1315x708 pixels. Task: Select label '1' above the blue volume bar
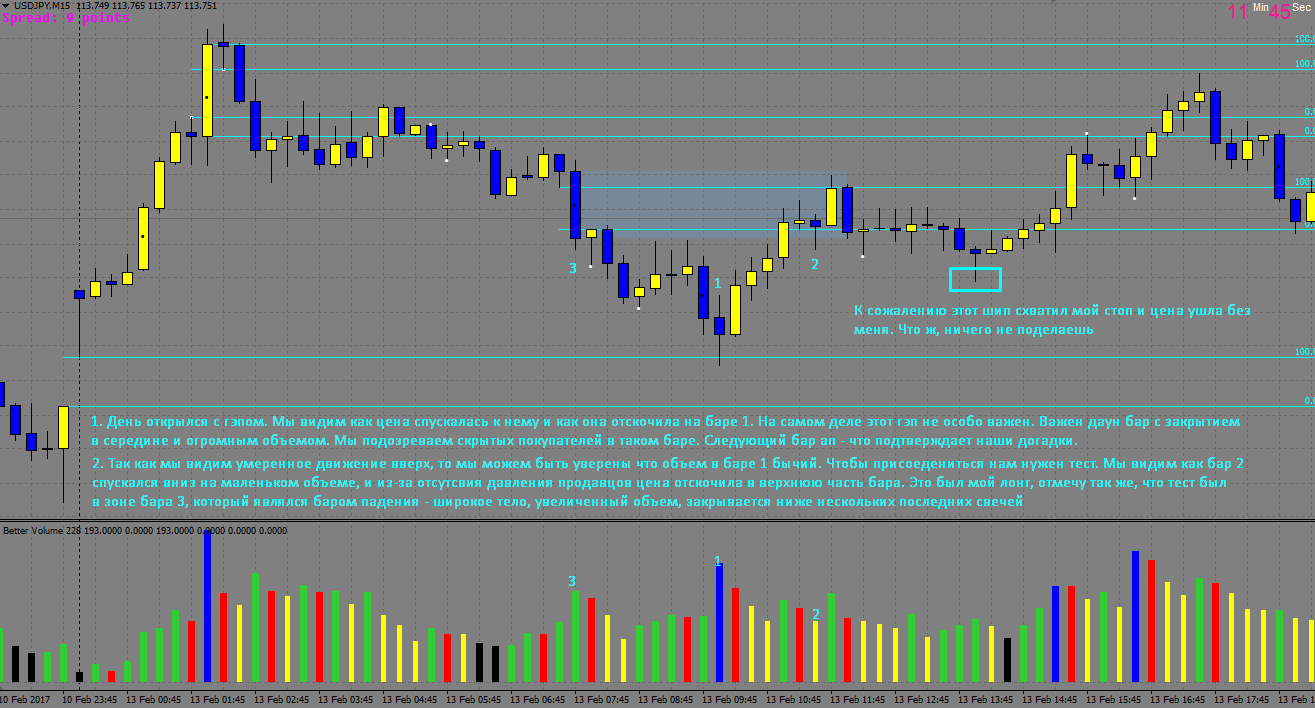click(x=717, y=561)
